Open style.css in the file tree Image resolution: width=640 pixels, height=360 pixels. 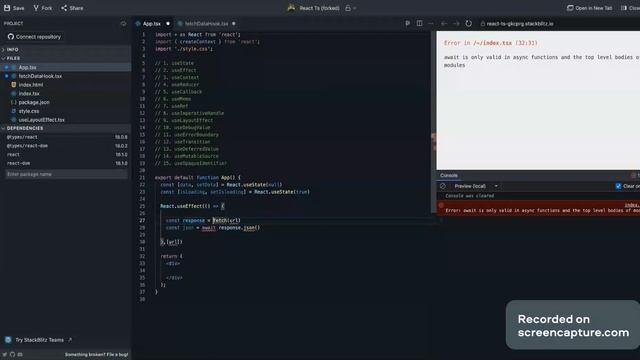(29, 111)
